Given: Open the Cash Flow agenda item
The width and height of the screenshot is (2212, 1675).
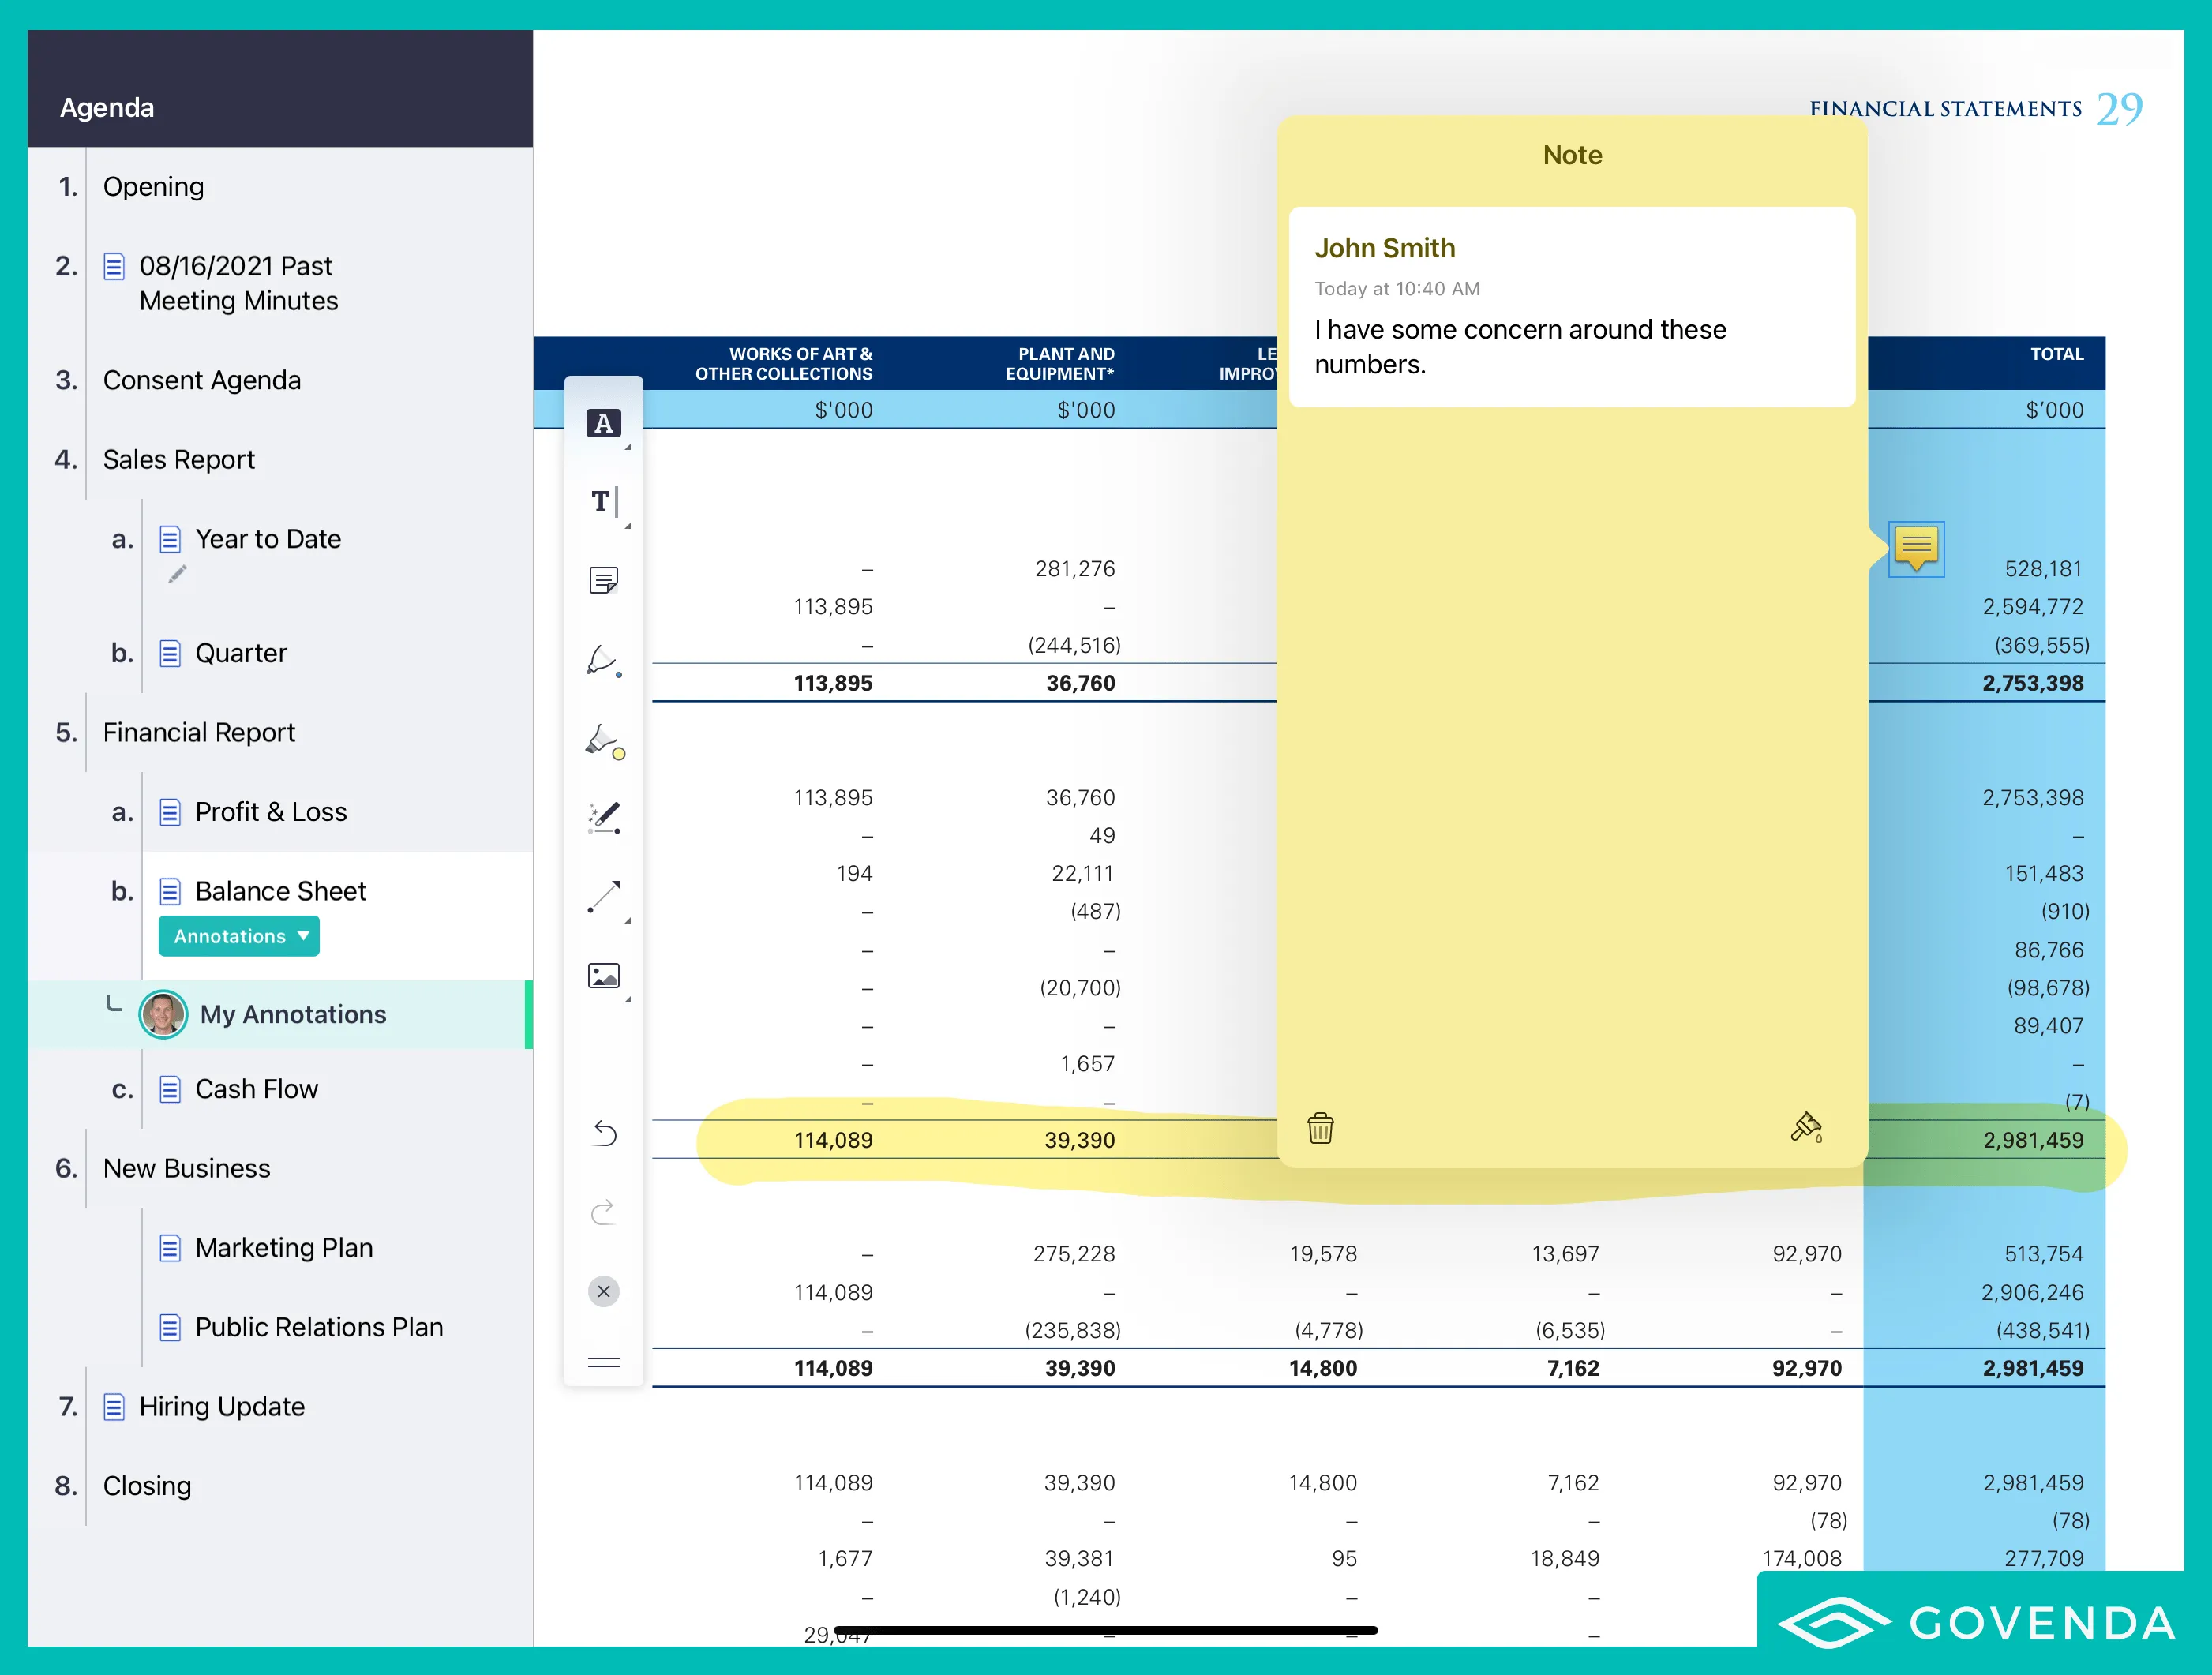Looking at the screenshot, I should (257, 1089).
